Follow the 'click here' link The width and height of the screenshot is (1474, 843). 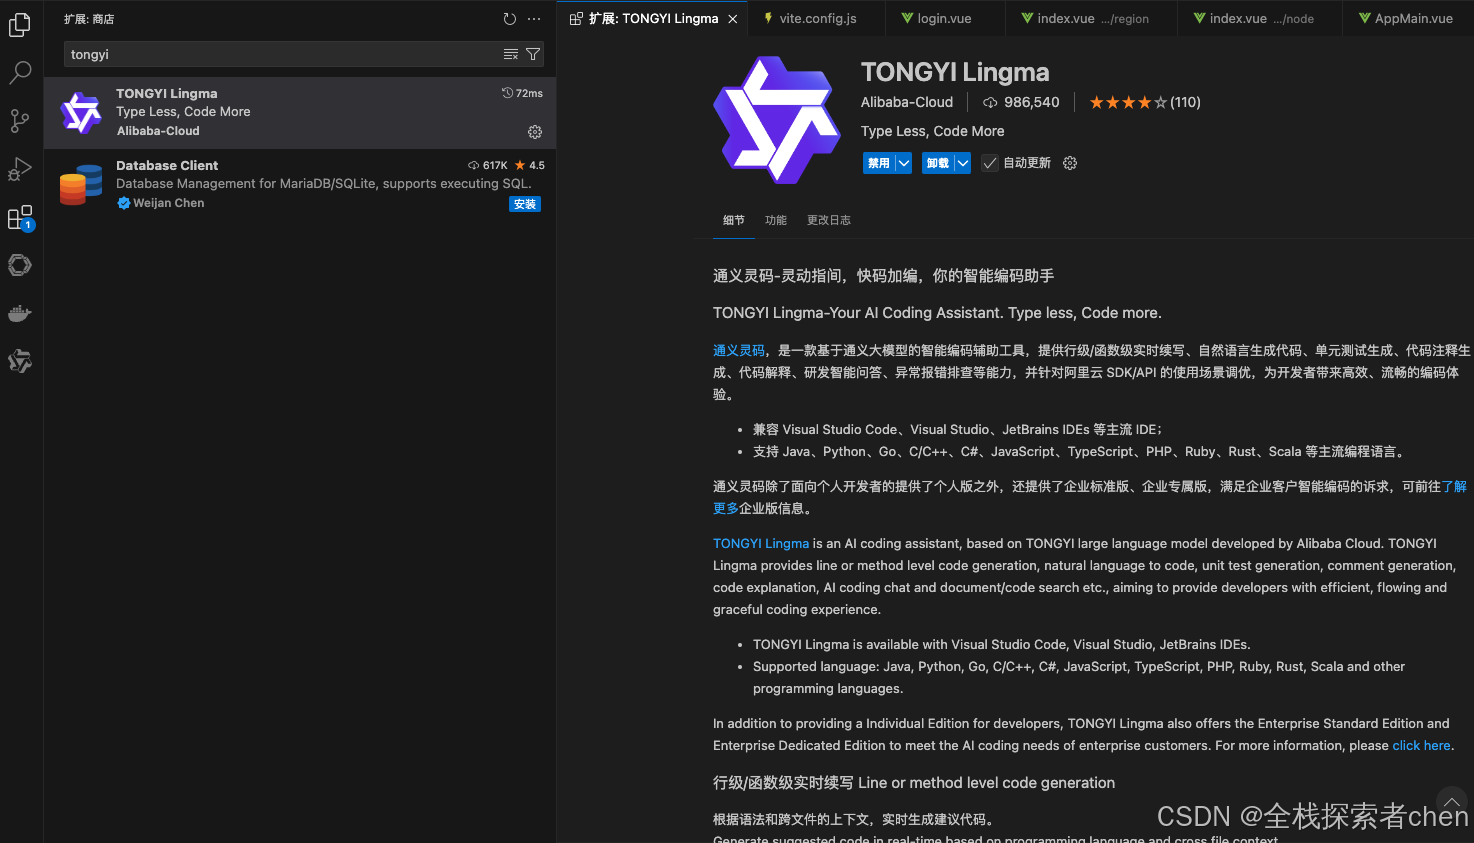tap(1421, 745)
